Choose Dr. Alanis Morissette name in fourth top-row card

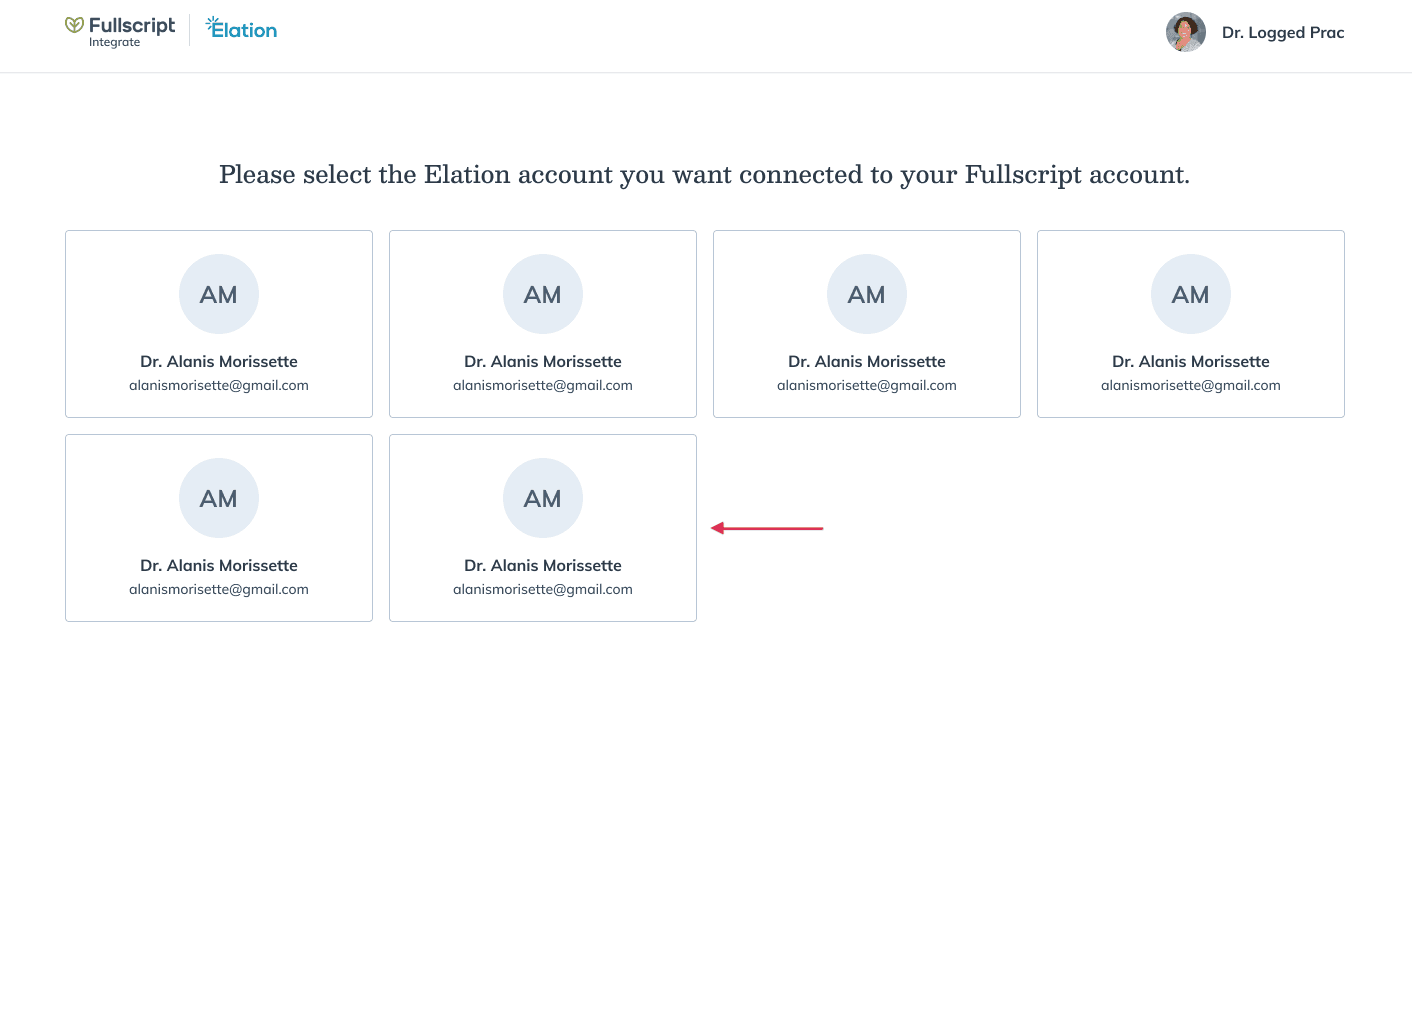point(1191,361)
